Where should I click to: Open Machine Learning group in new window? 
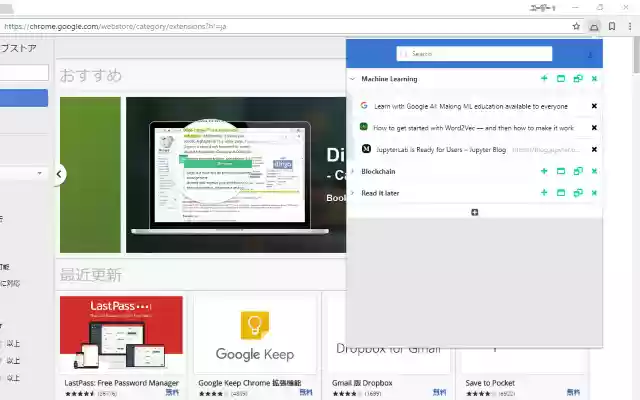578,78
